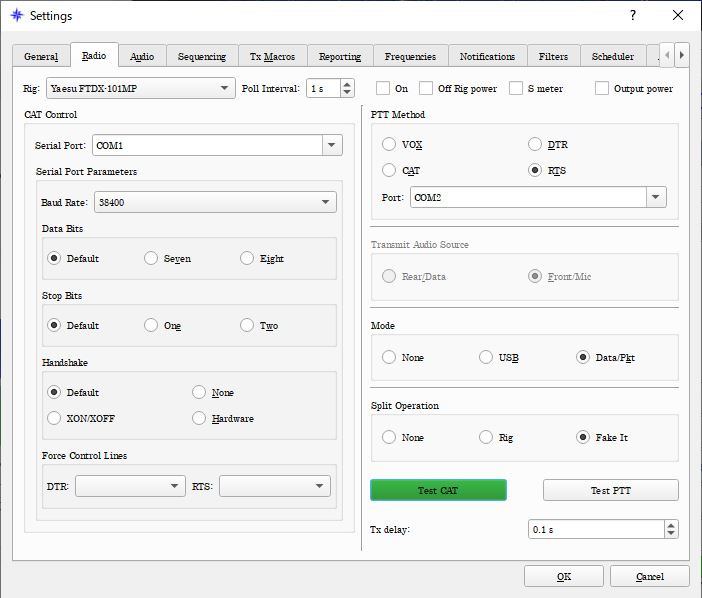Enable the S meter checkbox
The image size is (702, 598).
tap(516, 88)
